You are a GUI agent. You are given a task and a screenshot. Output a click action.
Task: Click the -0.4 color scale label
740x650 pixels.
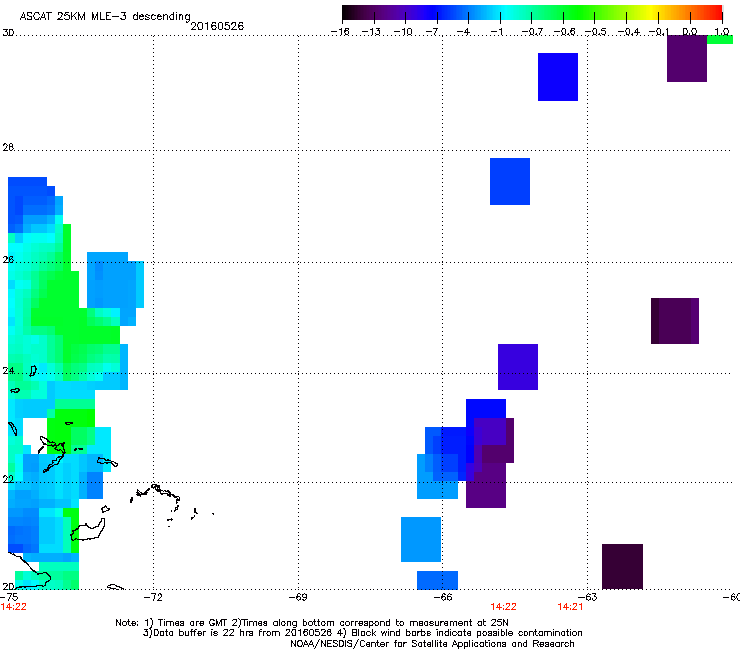629,32
